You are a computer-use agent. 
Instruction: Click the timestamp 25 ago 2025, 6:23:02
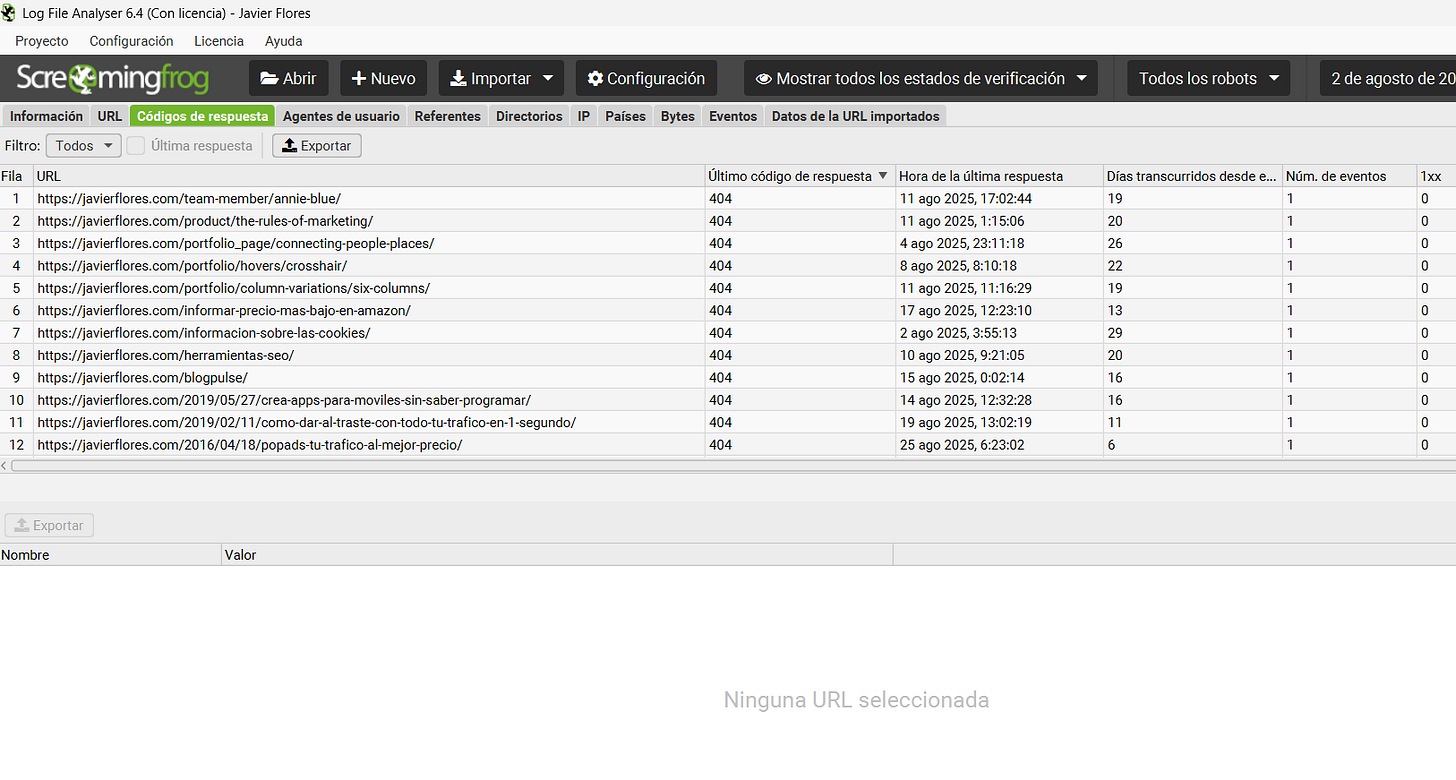pos(962,445)
